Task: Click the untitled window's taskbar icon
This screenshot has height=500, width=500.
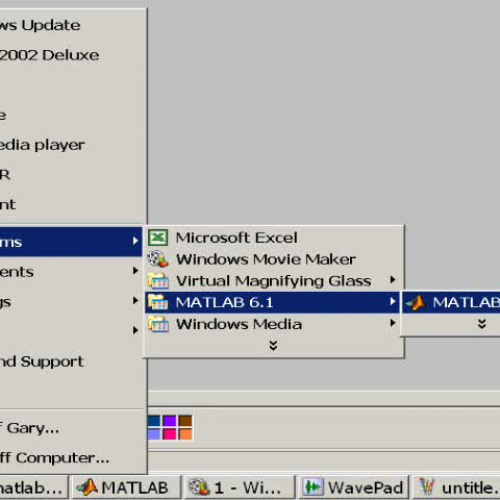Action: coord(427,488)
